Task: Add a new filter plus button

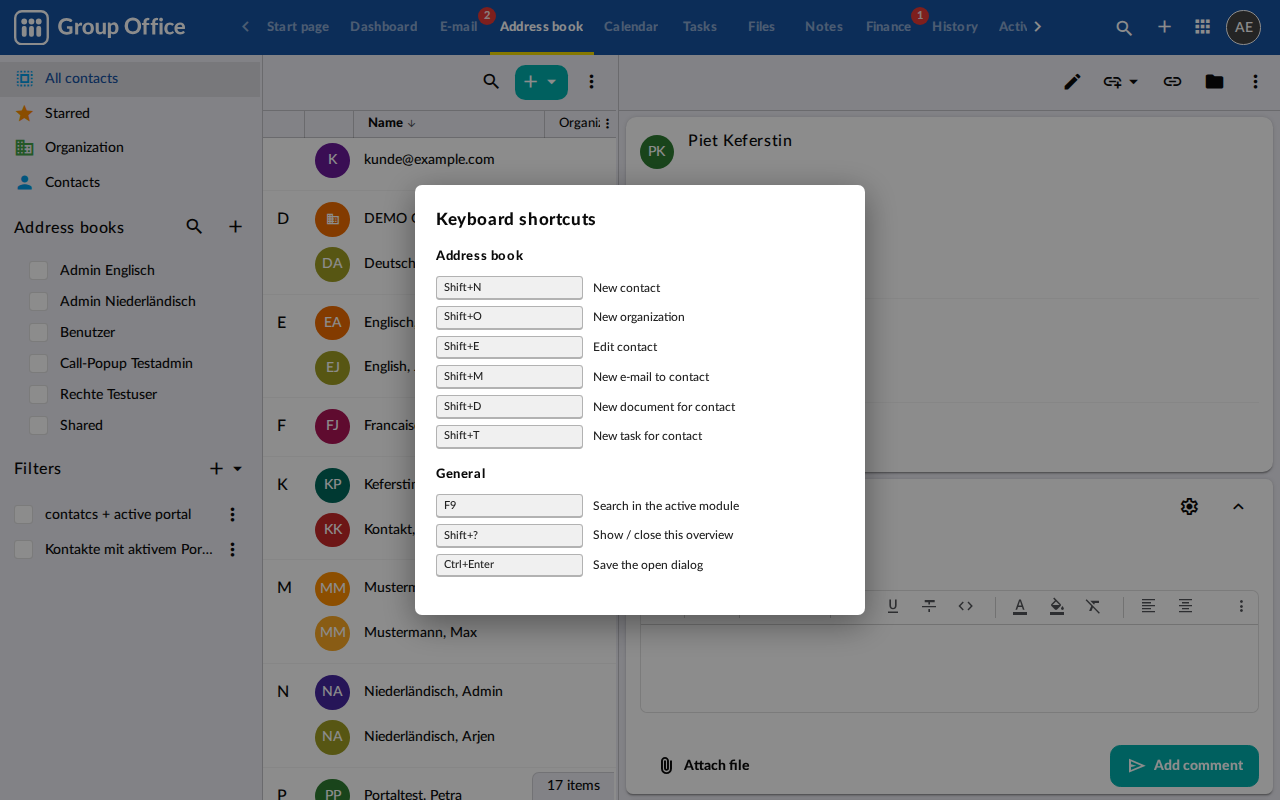Action: click(216, 468)
